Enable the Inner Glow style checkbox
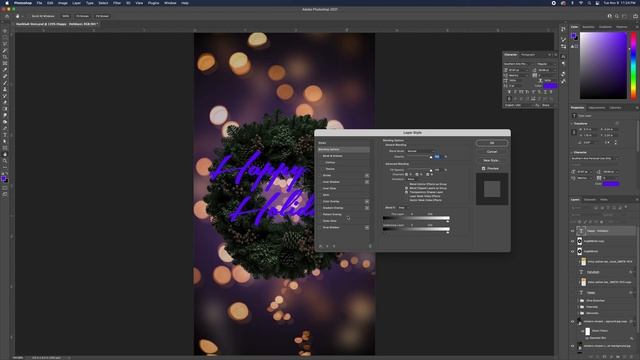The image size is (640, 360). [320, 189]
